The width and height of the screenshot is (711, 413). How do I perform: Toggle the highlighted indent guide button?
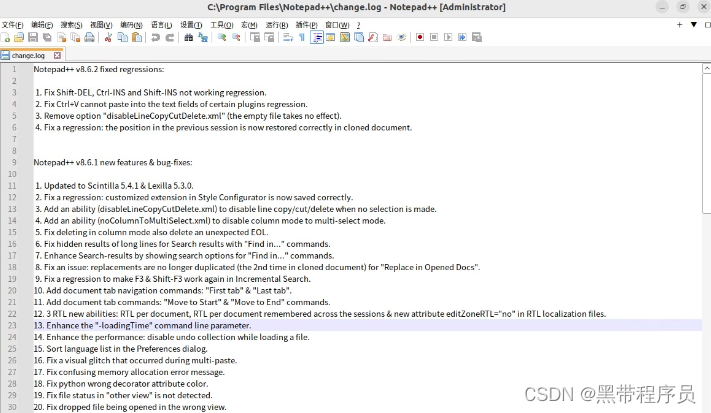[x=317, y=38]
